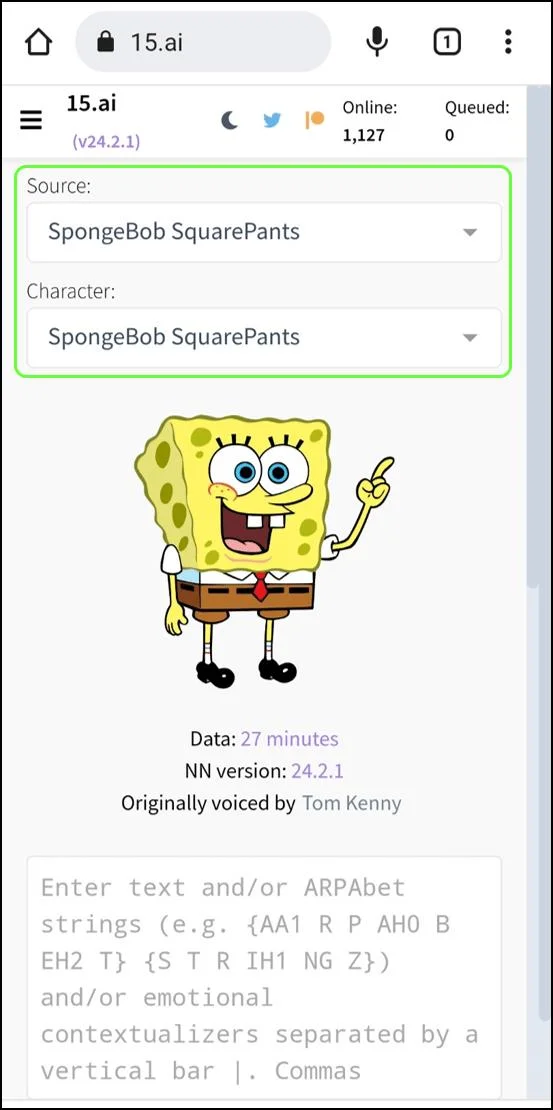Toggle dark mode with moon icon
The image size is (553, 1110).
click(x=229, y=120)
